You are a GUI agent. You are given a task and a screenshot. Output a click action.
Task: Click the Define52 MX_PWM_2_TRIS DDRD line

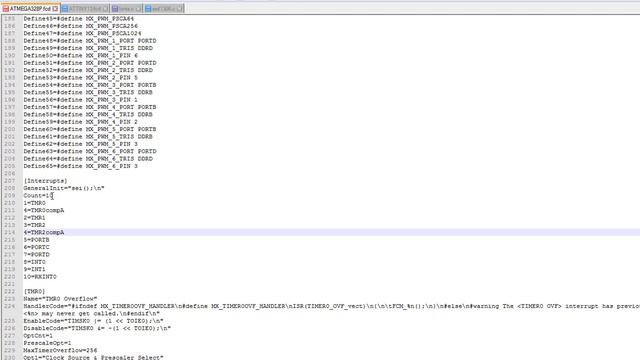coord(88,70)
